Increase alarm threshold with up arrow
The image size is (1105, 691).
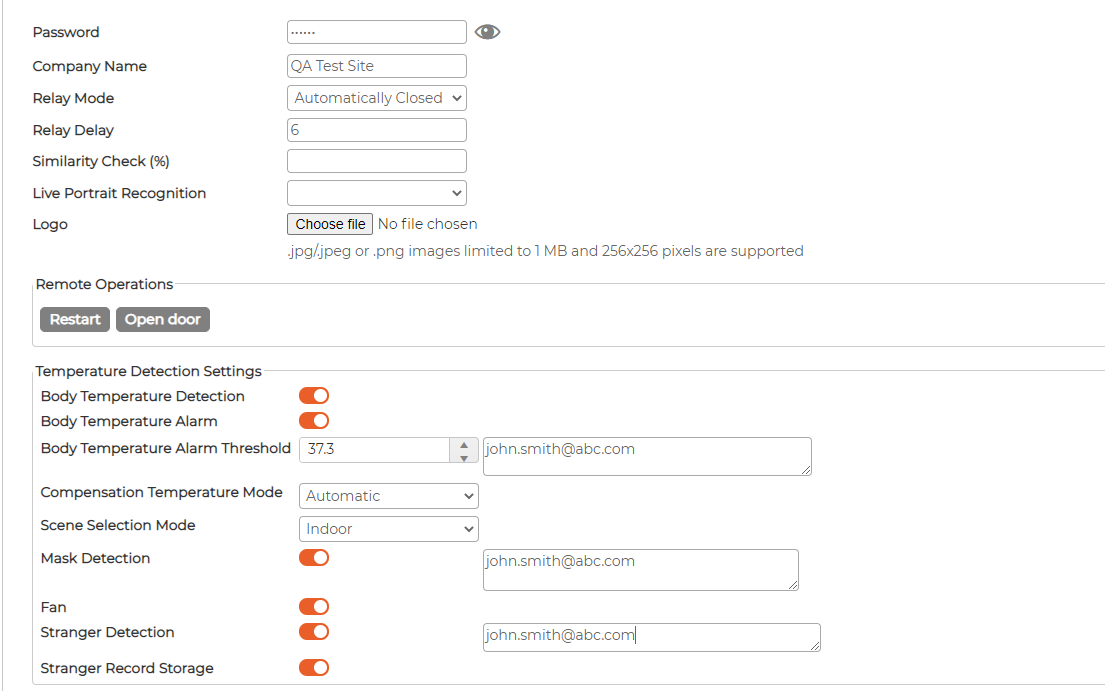tap(464, 444)
